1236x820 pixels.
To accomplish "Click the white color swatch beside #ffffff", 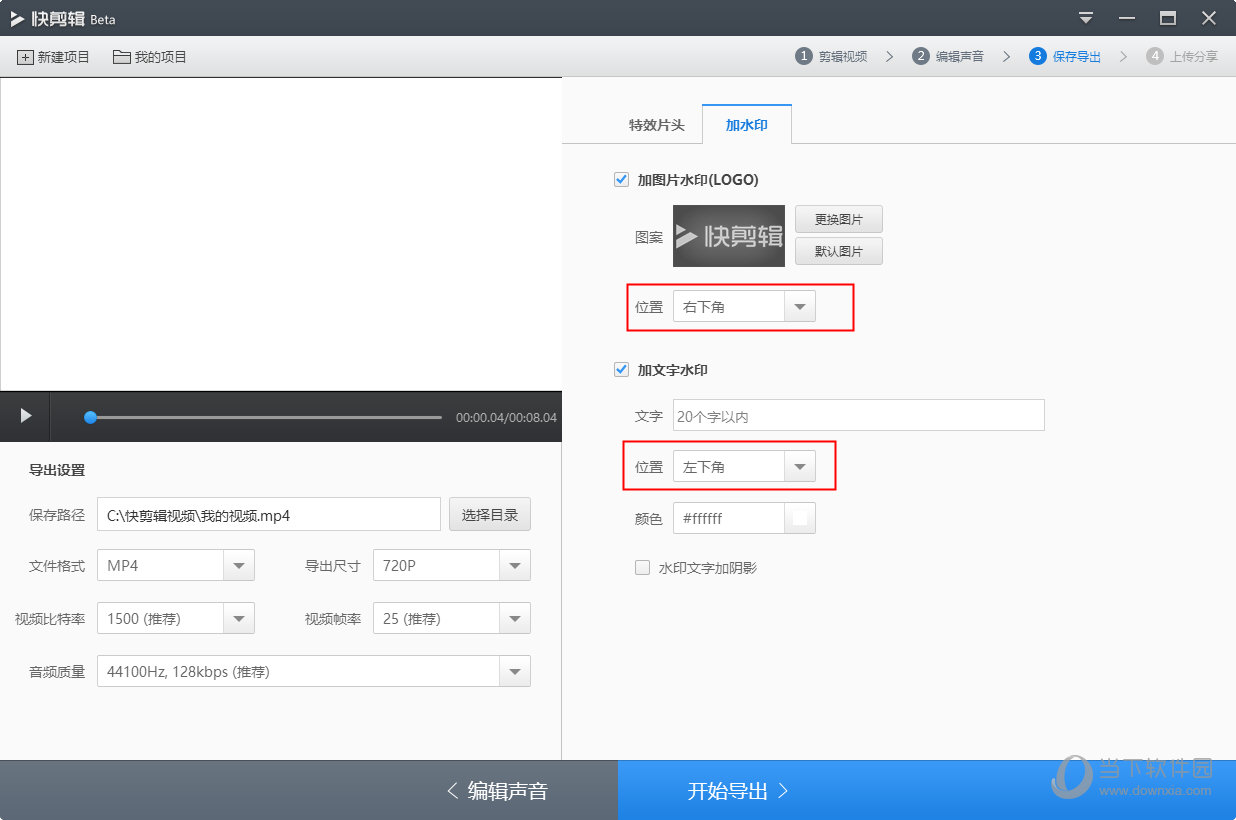I will (799, 518).
